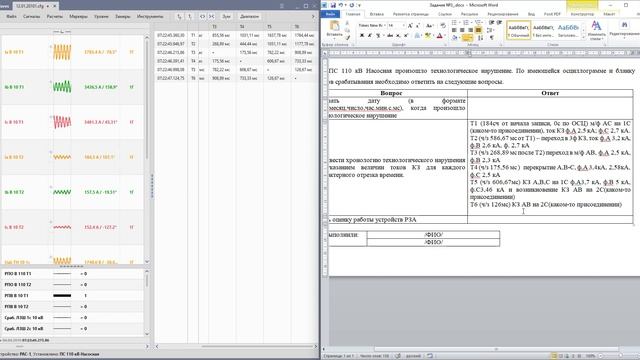Toggle justified text alignment
This screenshot has width=640, height=360.
[478, 30]
